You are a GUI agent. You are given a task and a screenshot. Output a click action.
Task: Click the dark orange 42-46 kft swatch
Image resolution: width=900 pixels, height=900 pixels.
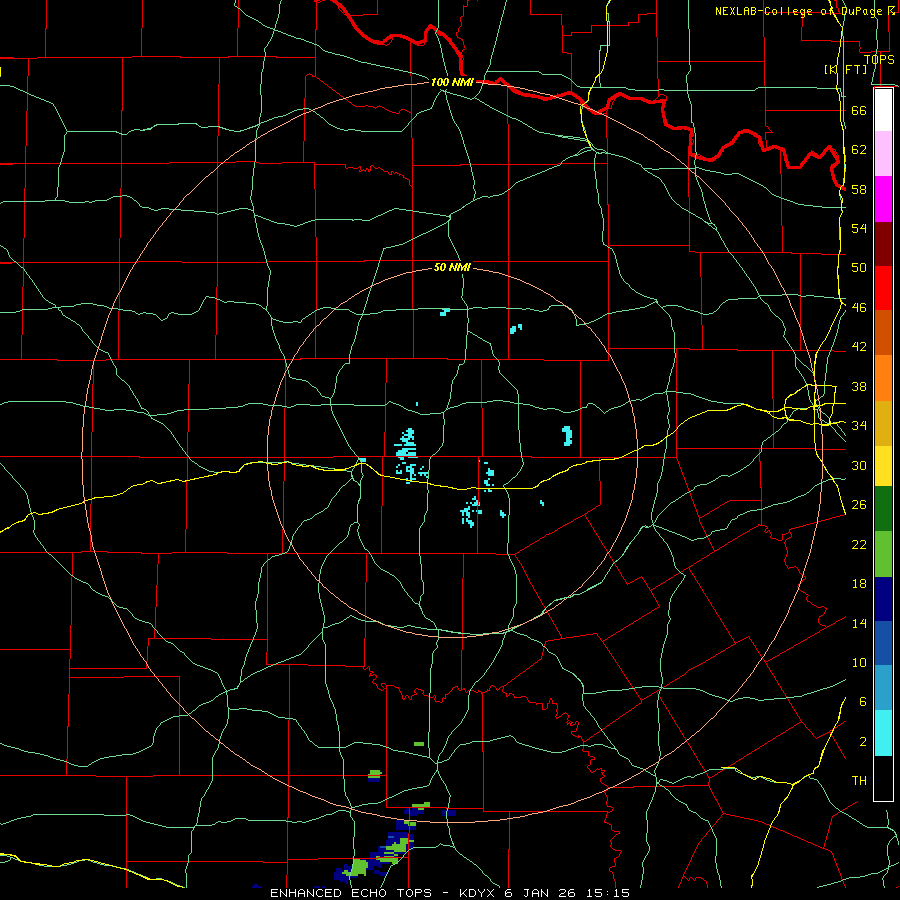pos(883,333)
